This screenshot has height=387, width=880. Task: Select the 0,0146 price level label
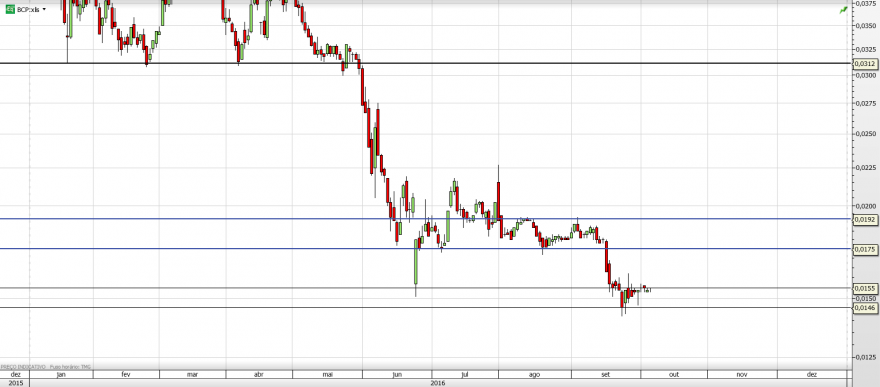tap(865, 307)
